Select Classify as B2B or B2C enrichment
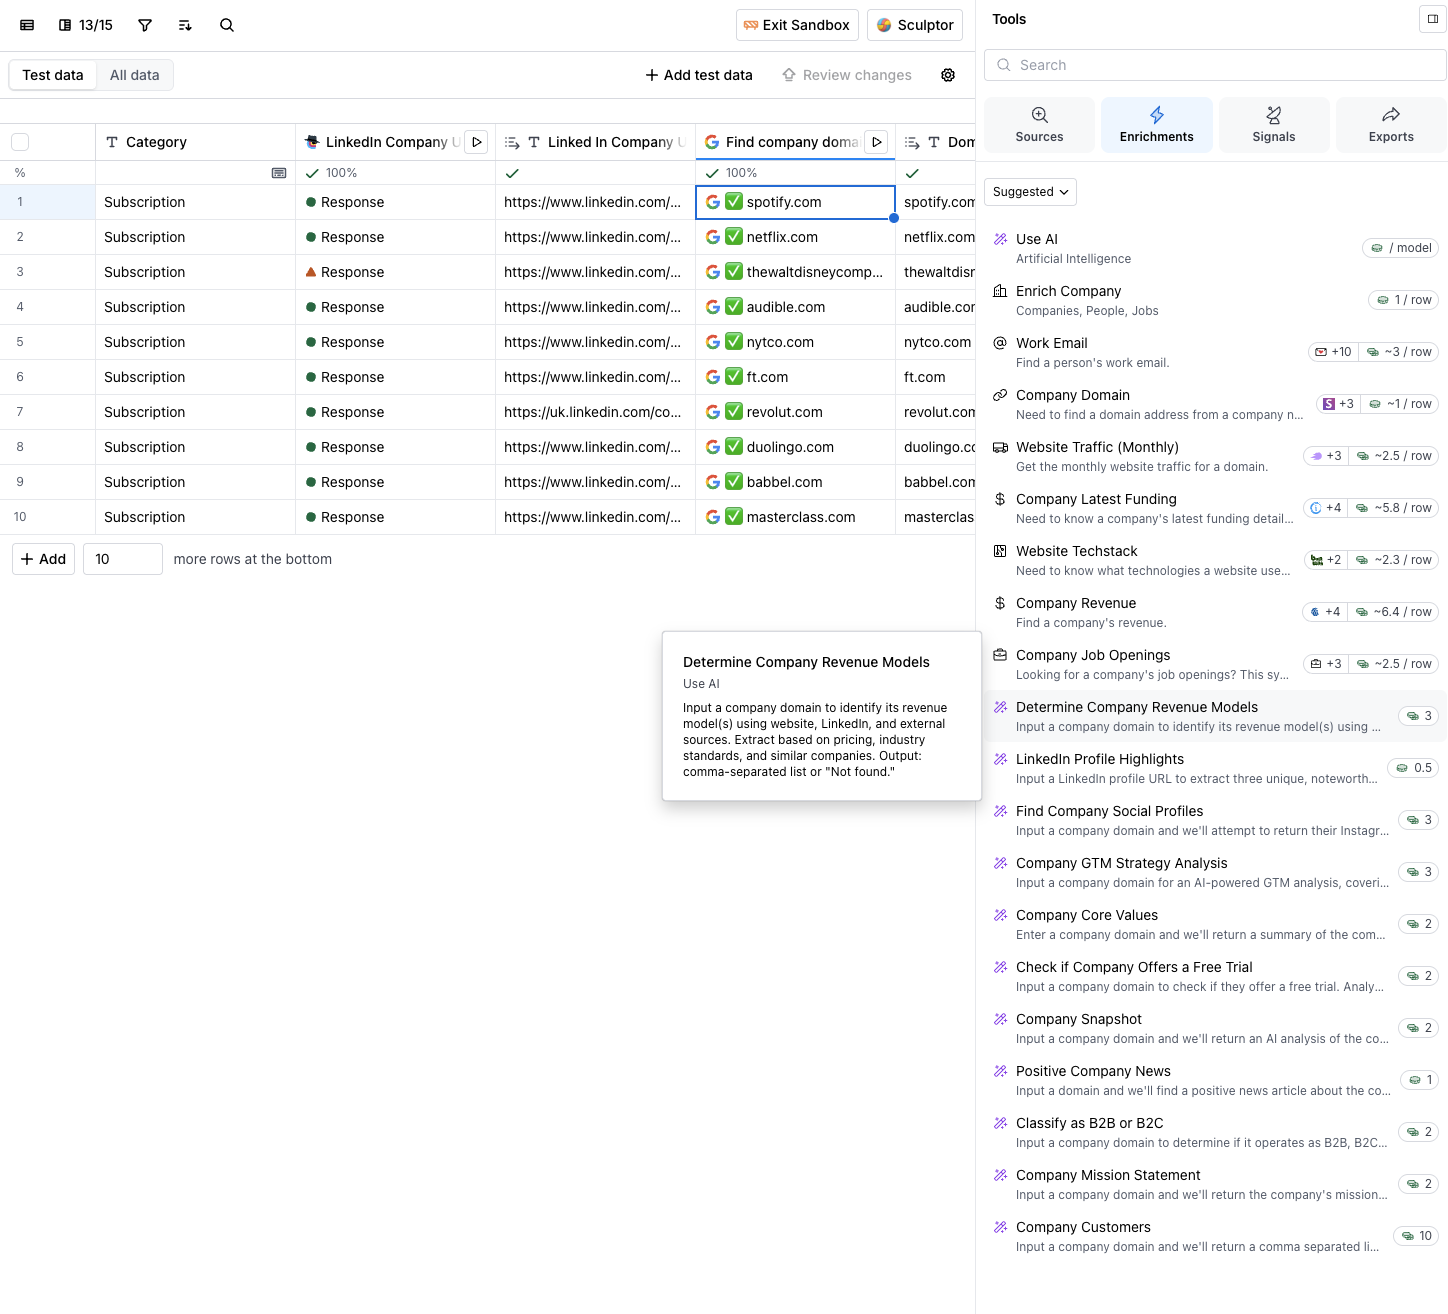This screenshot has width=1448, height=1314. point(1215,1132)
